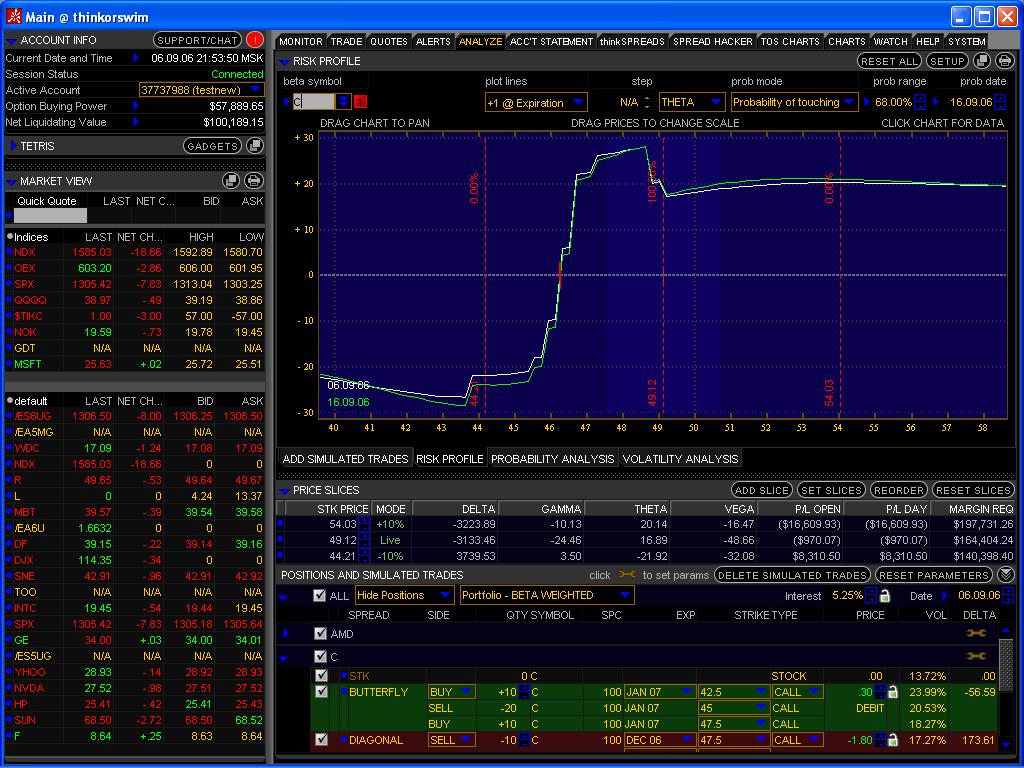1024x768 pixels.
Task: Click the red alert icon in Account Info
Action: click(255, 40)
